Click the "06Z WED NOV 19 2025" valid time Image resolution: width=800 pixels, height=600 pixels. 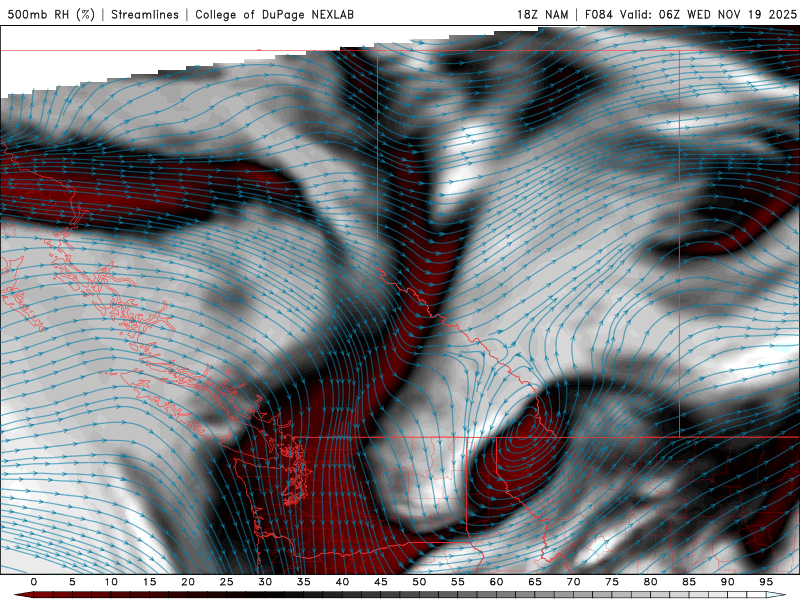click(728, 15)
